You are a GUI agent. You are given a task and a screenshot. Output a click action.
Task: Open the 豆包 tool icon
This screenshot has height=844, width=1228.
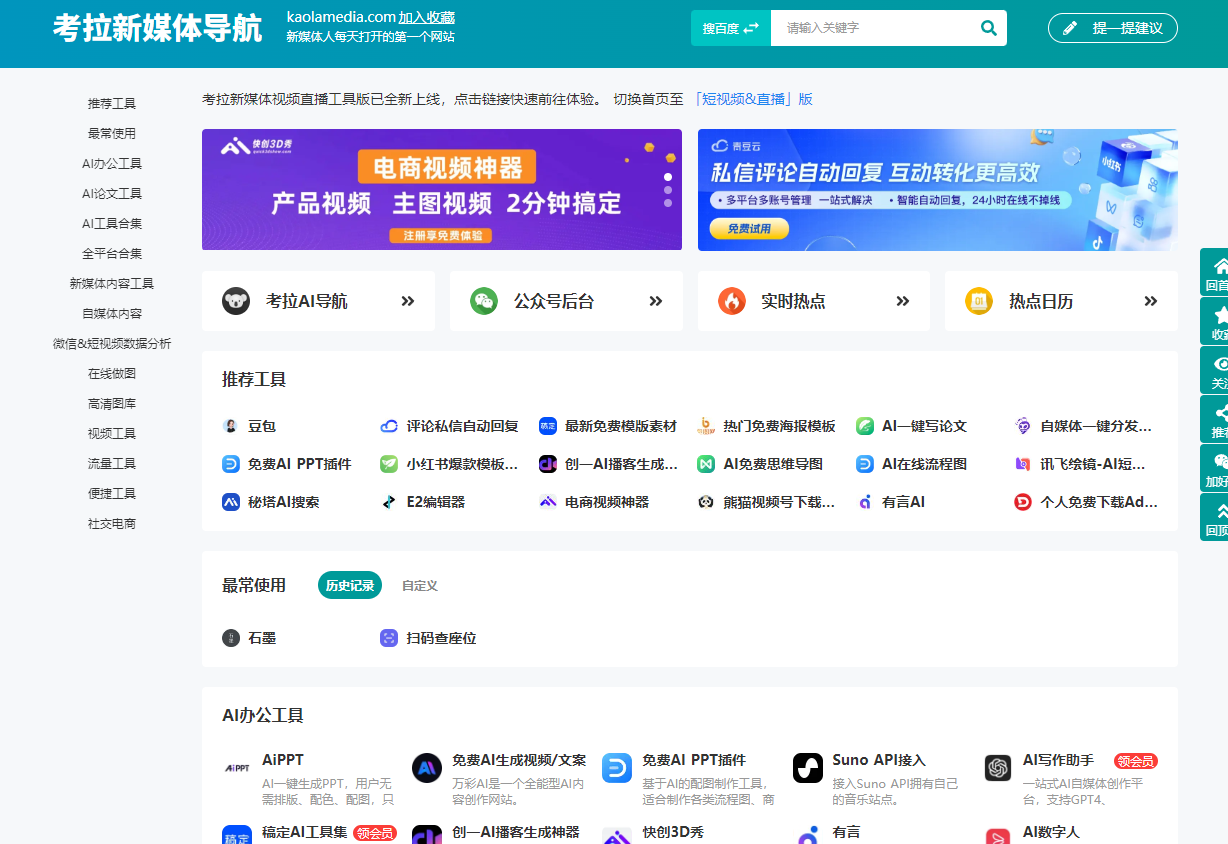click(230, 425)
